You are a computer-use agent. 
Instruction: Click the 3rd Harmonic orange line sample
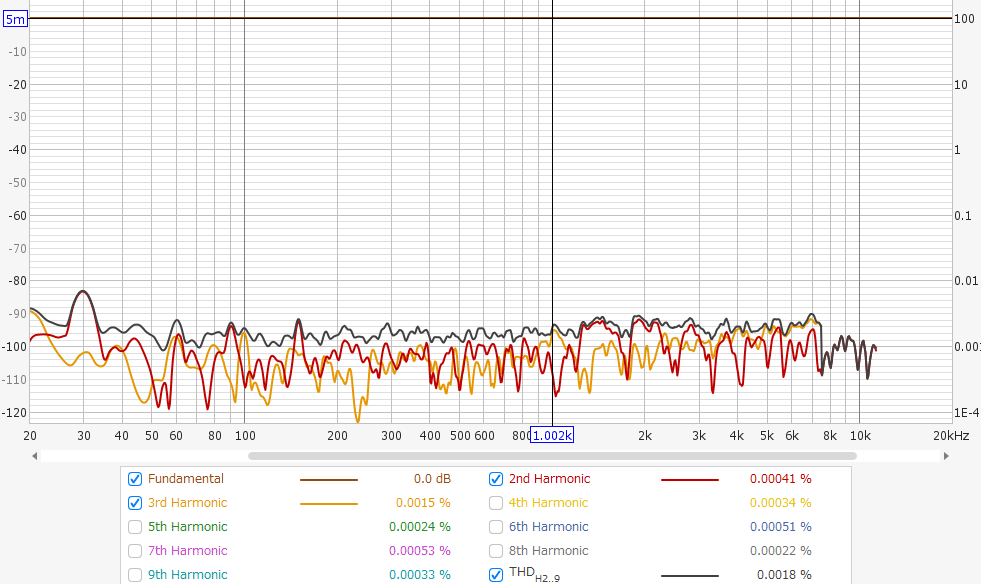328,504
